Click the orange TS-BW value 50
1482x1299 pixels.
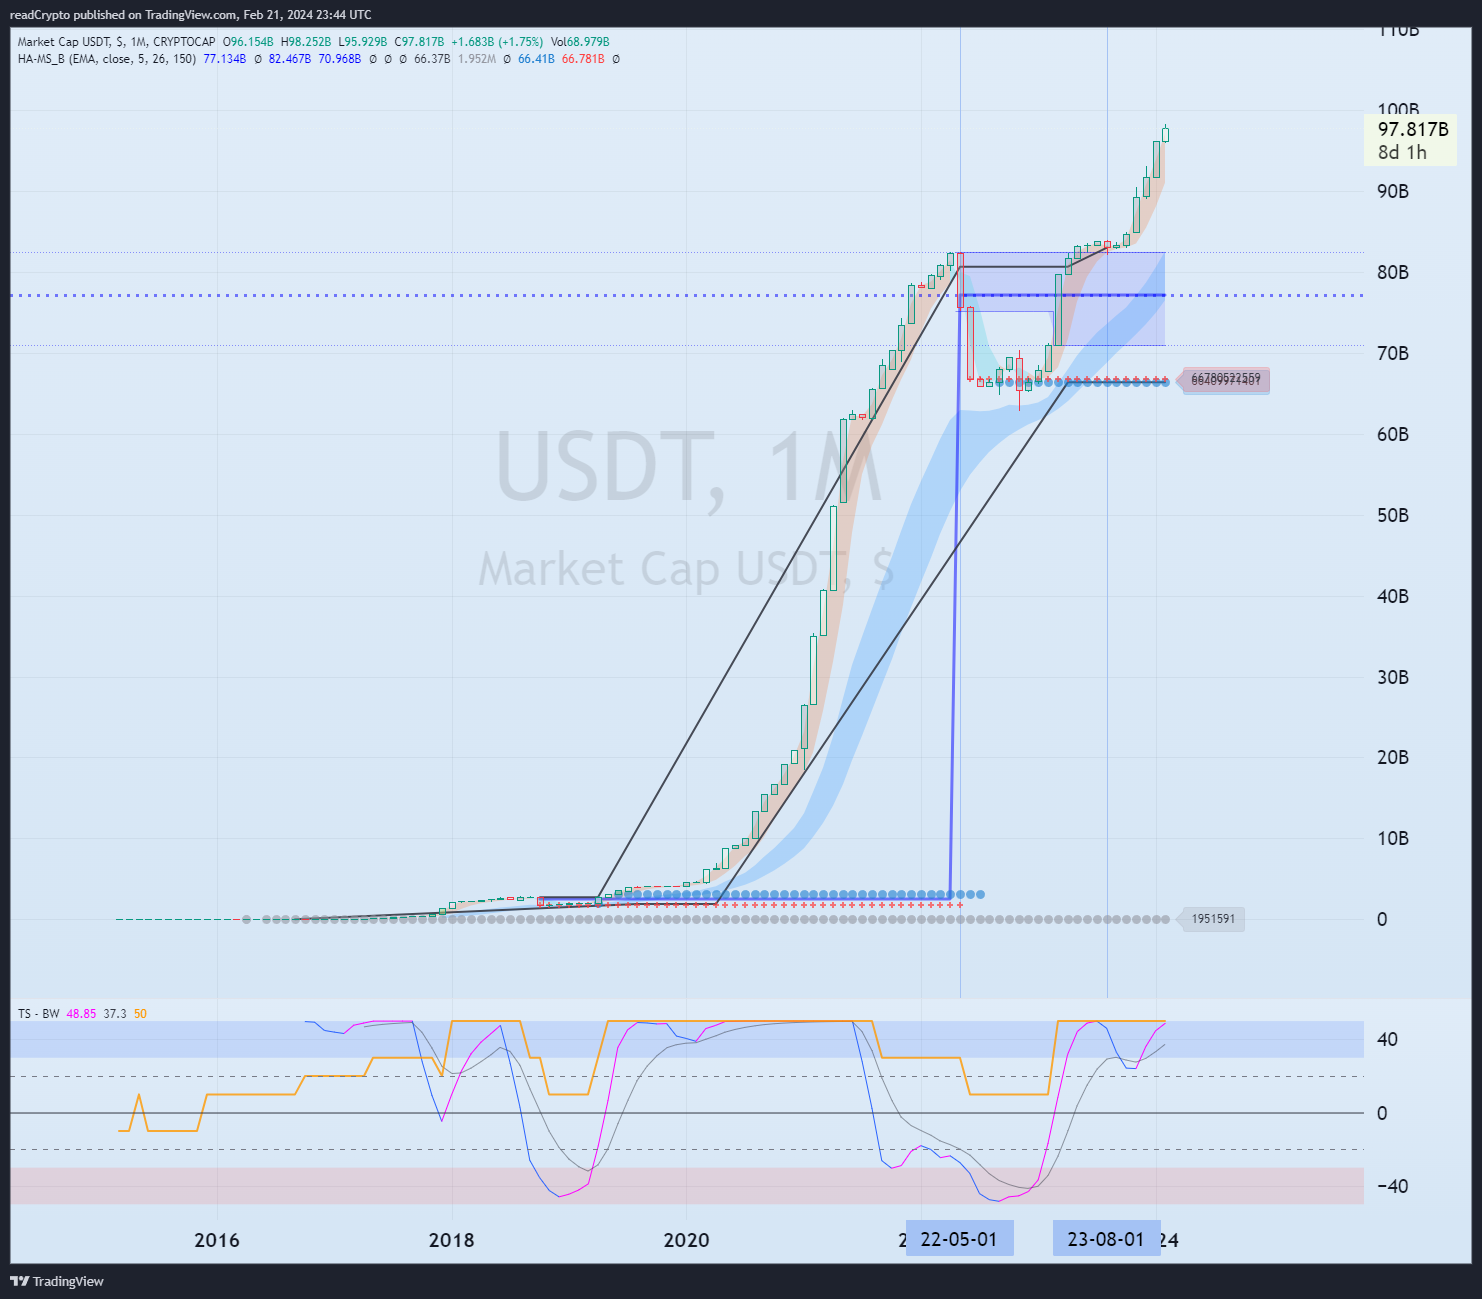pyautogui.click(x=140, y=1014)
